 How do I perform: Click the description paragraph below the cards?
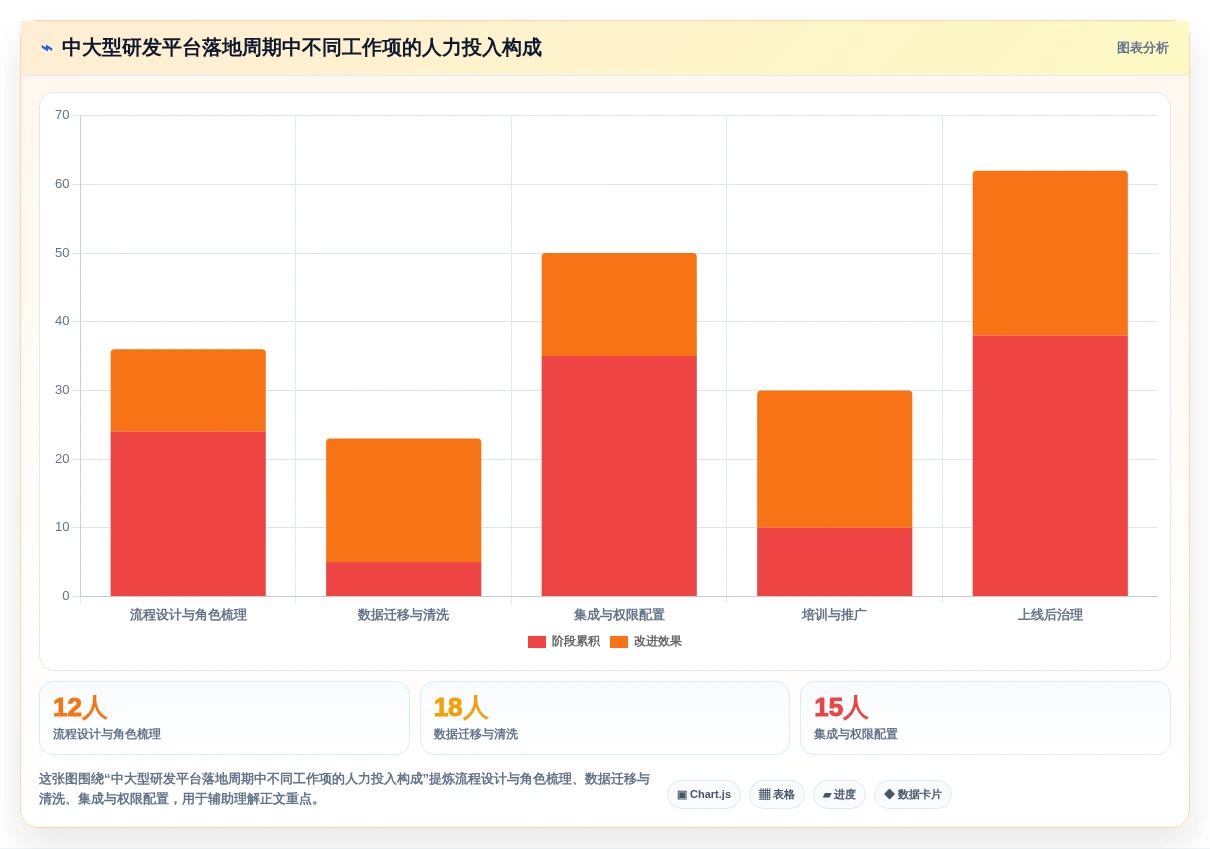[345, 789]
